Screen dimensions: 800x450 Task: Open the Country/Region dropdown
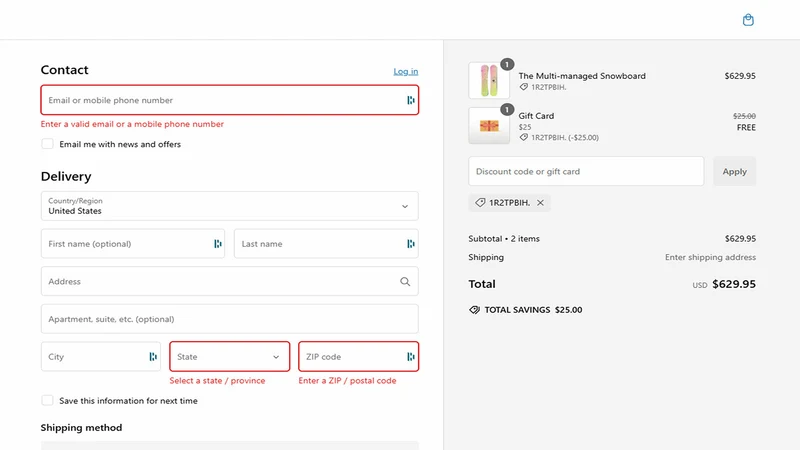[x=230, y=206]
